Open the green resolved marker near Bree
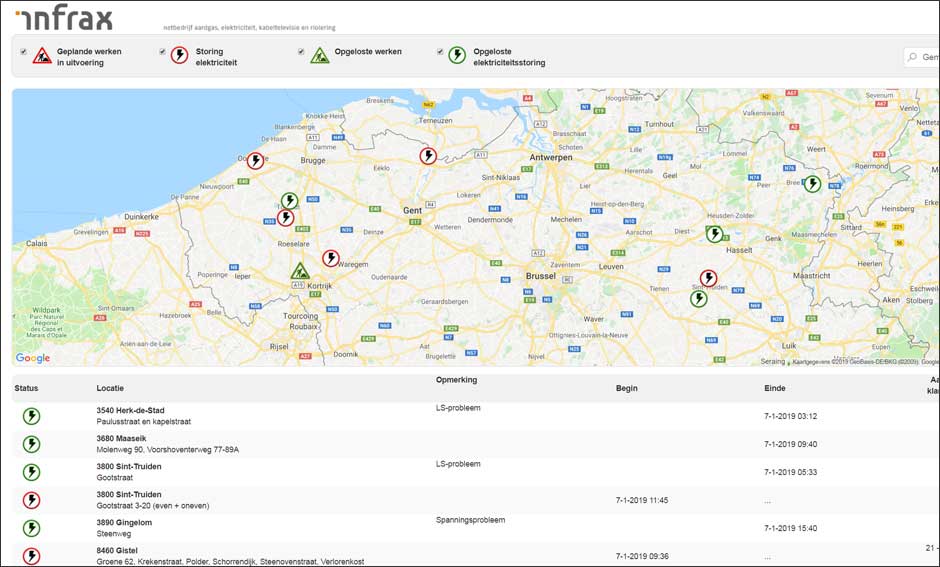 click(812, 183)
